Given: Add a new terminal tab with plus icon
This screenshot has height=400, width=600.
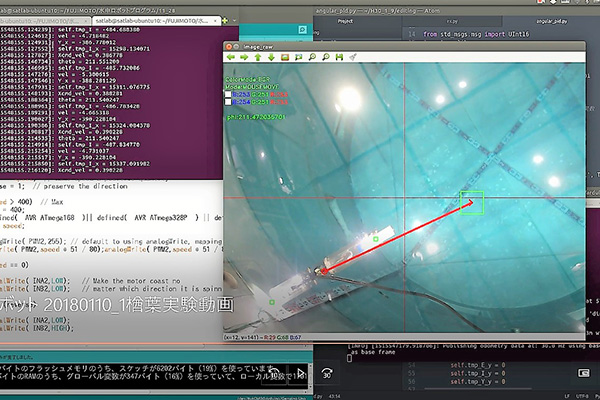Looking at the screenshot, I should pos(225,21).
